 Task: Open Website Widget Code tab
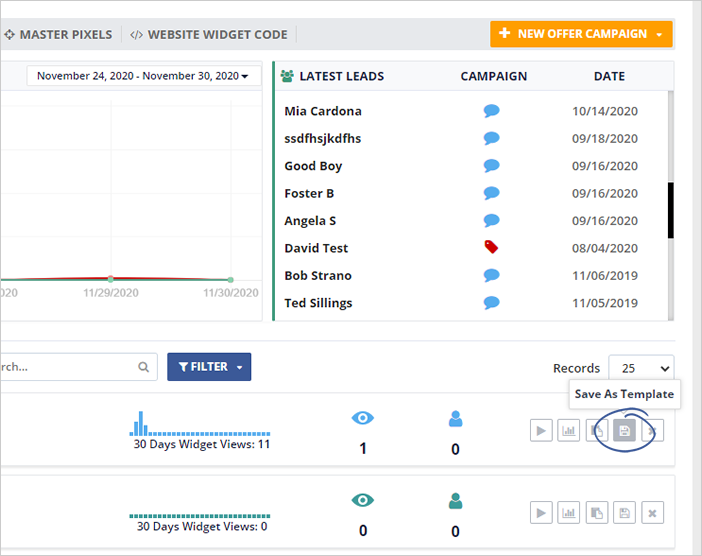[209, 35]
